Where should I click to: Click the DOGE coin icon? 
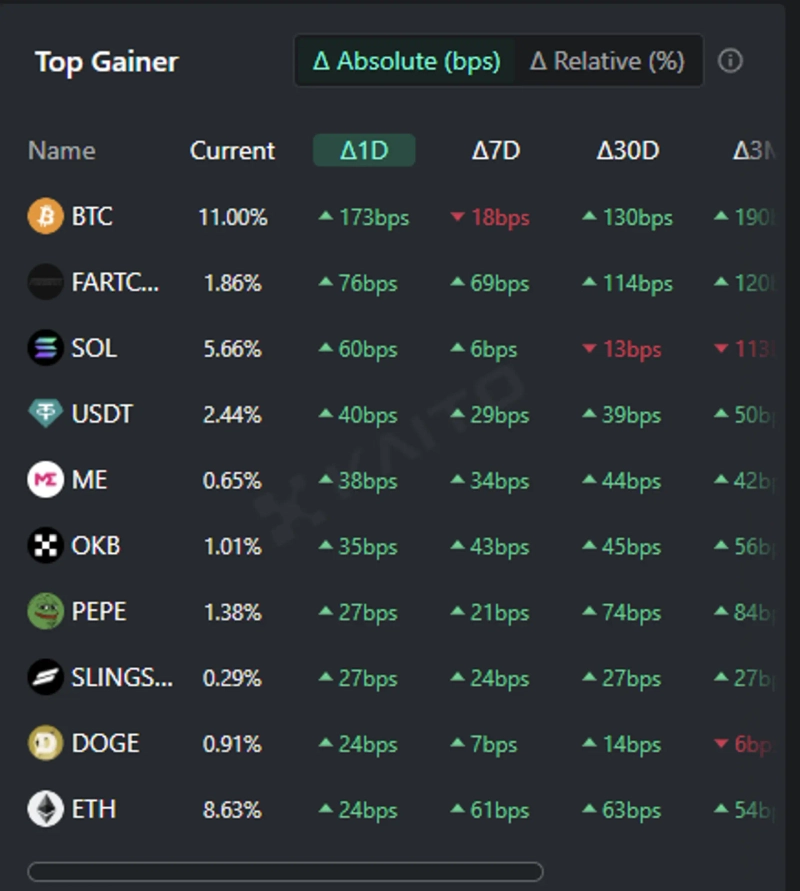(45, 743)
